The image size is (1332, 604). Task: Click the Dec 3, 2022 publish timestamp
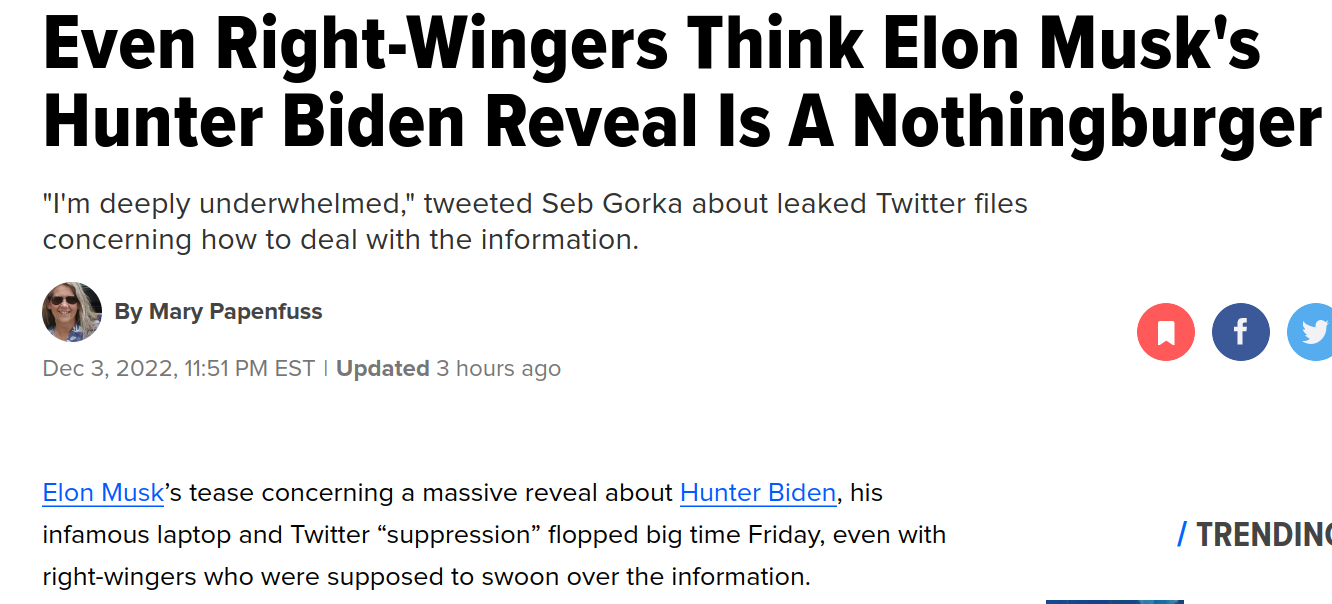(179, 368)
